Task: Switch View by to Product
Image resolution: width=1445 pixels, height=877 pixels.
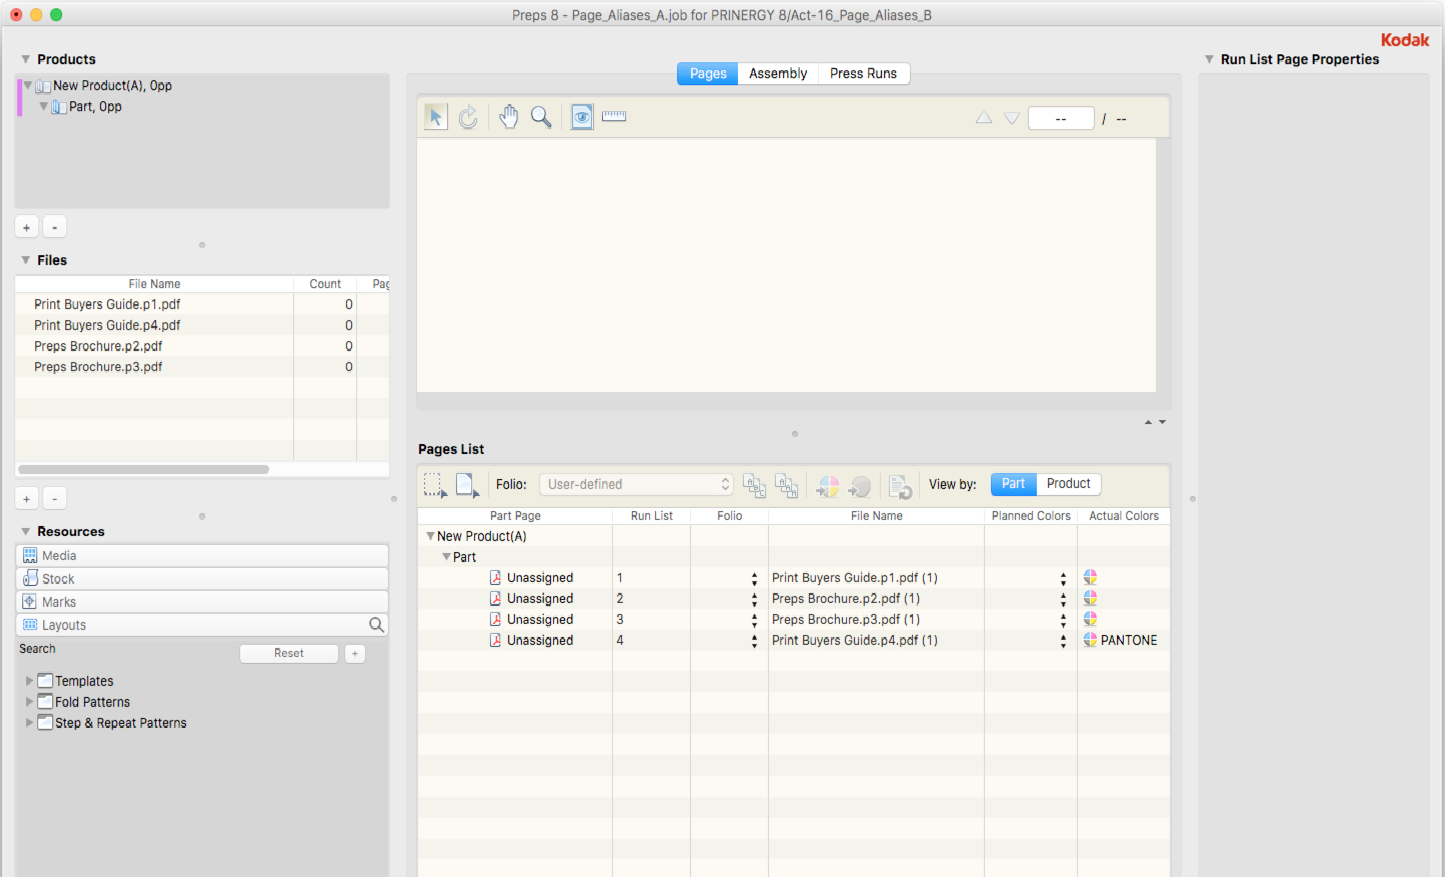Action: click(x=1069, y=484)
